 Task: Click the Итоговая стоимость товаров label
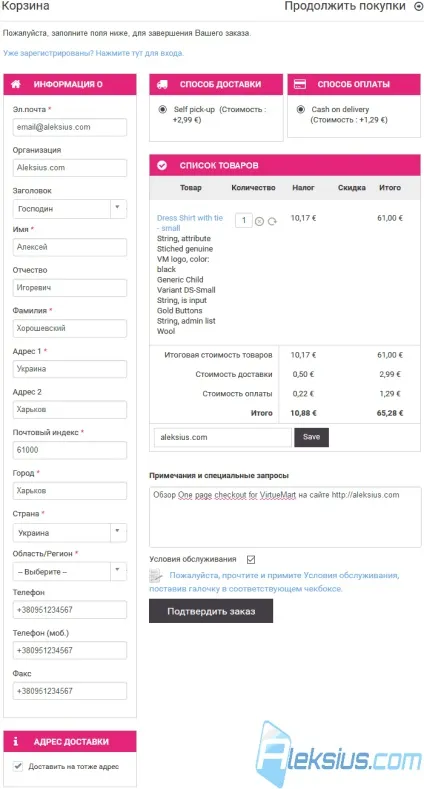point(218,355)
